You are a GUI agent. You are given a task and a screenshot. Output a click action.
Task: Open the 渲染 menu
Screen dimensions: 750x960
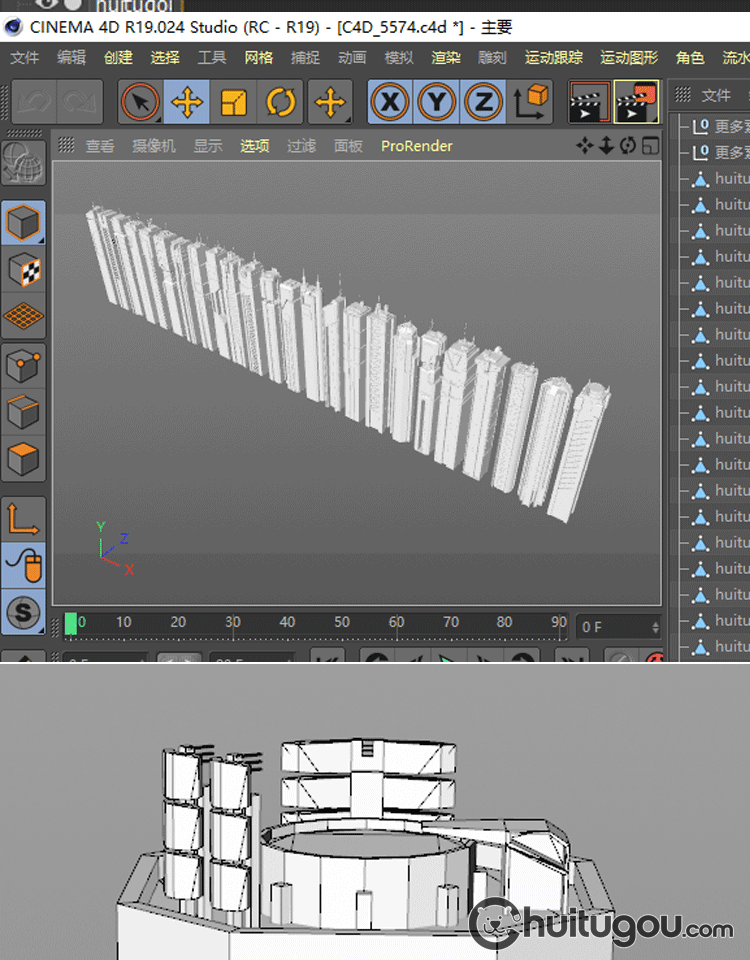pos(446,58)
